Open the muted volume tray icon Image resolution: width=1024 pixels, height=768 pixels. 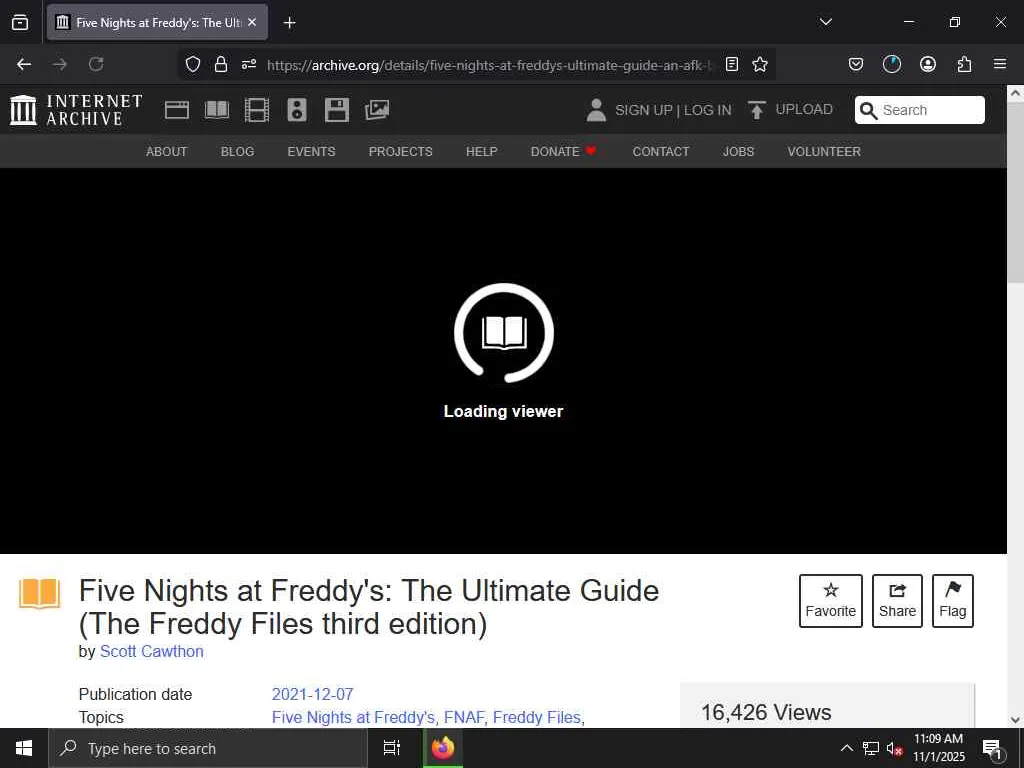[x=895, y=748]
